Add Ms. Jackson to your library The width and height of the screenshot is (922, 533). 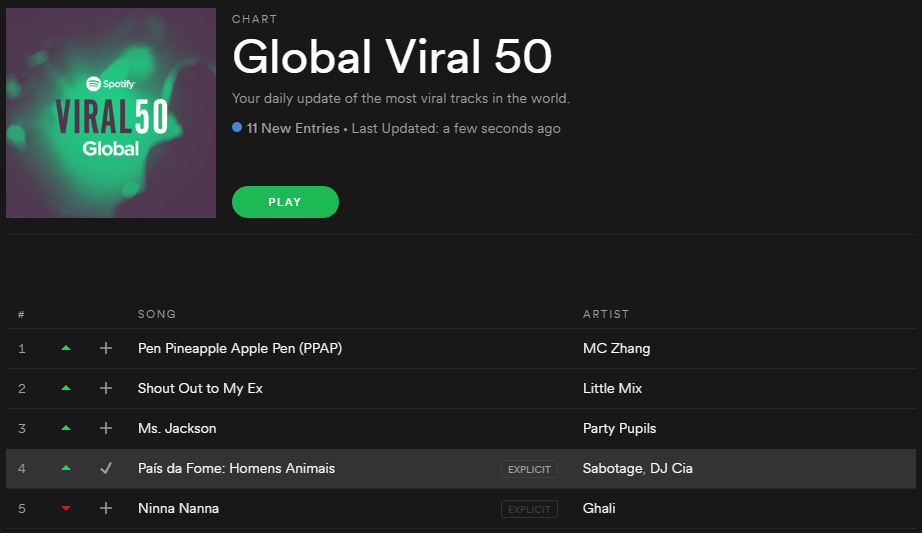(106, 428)
